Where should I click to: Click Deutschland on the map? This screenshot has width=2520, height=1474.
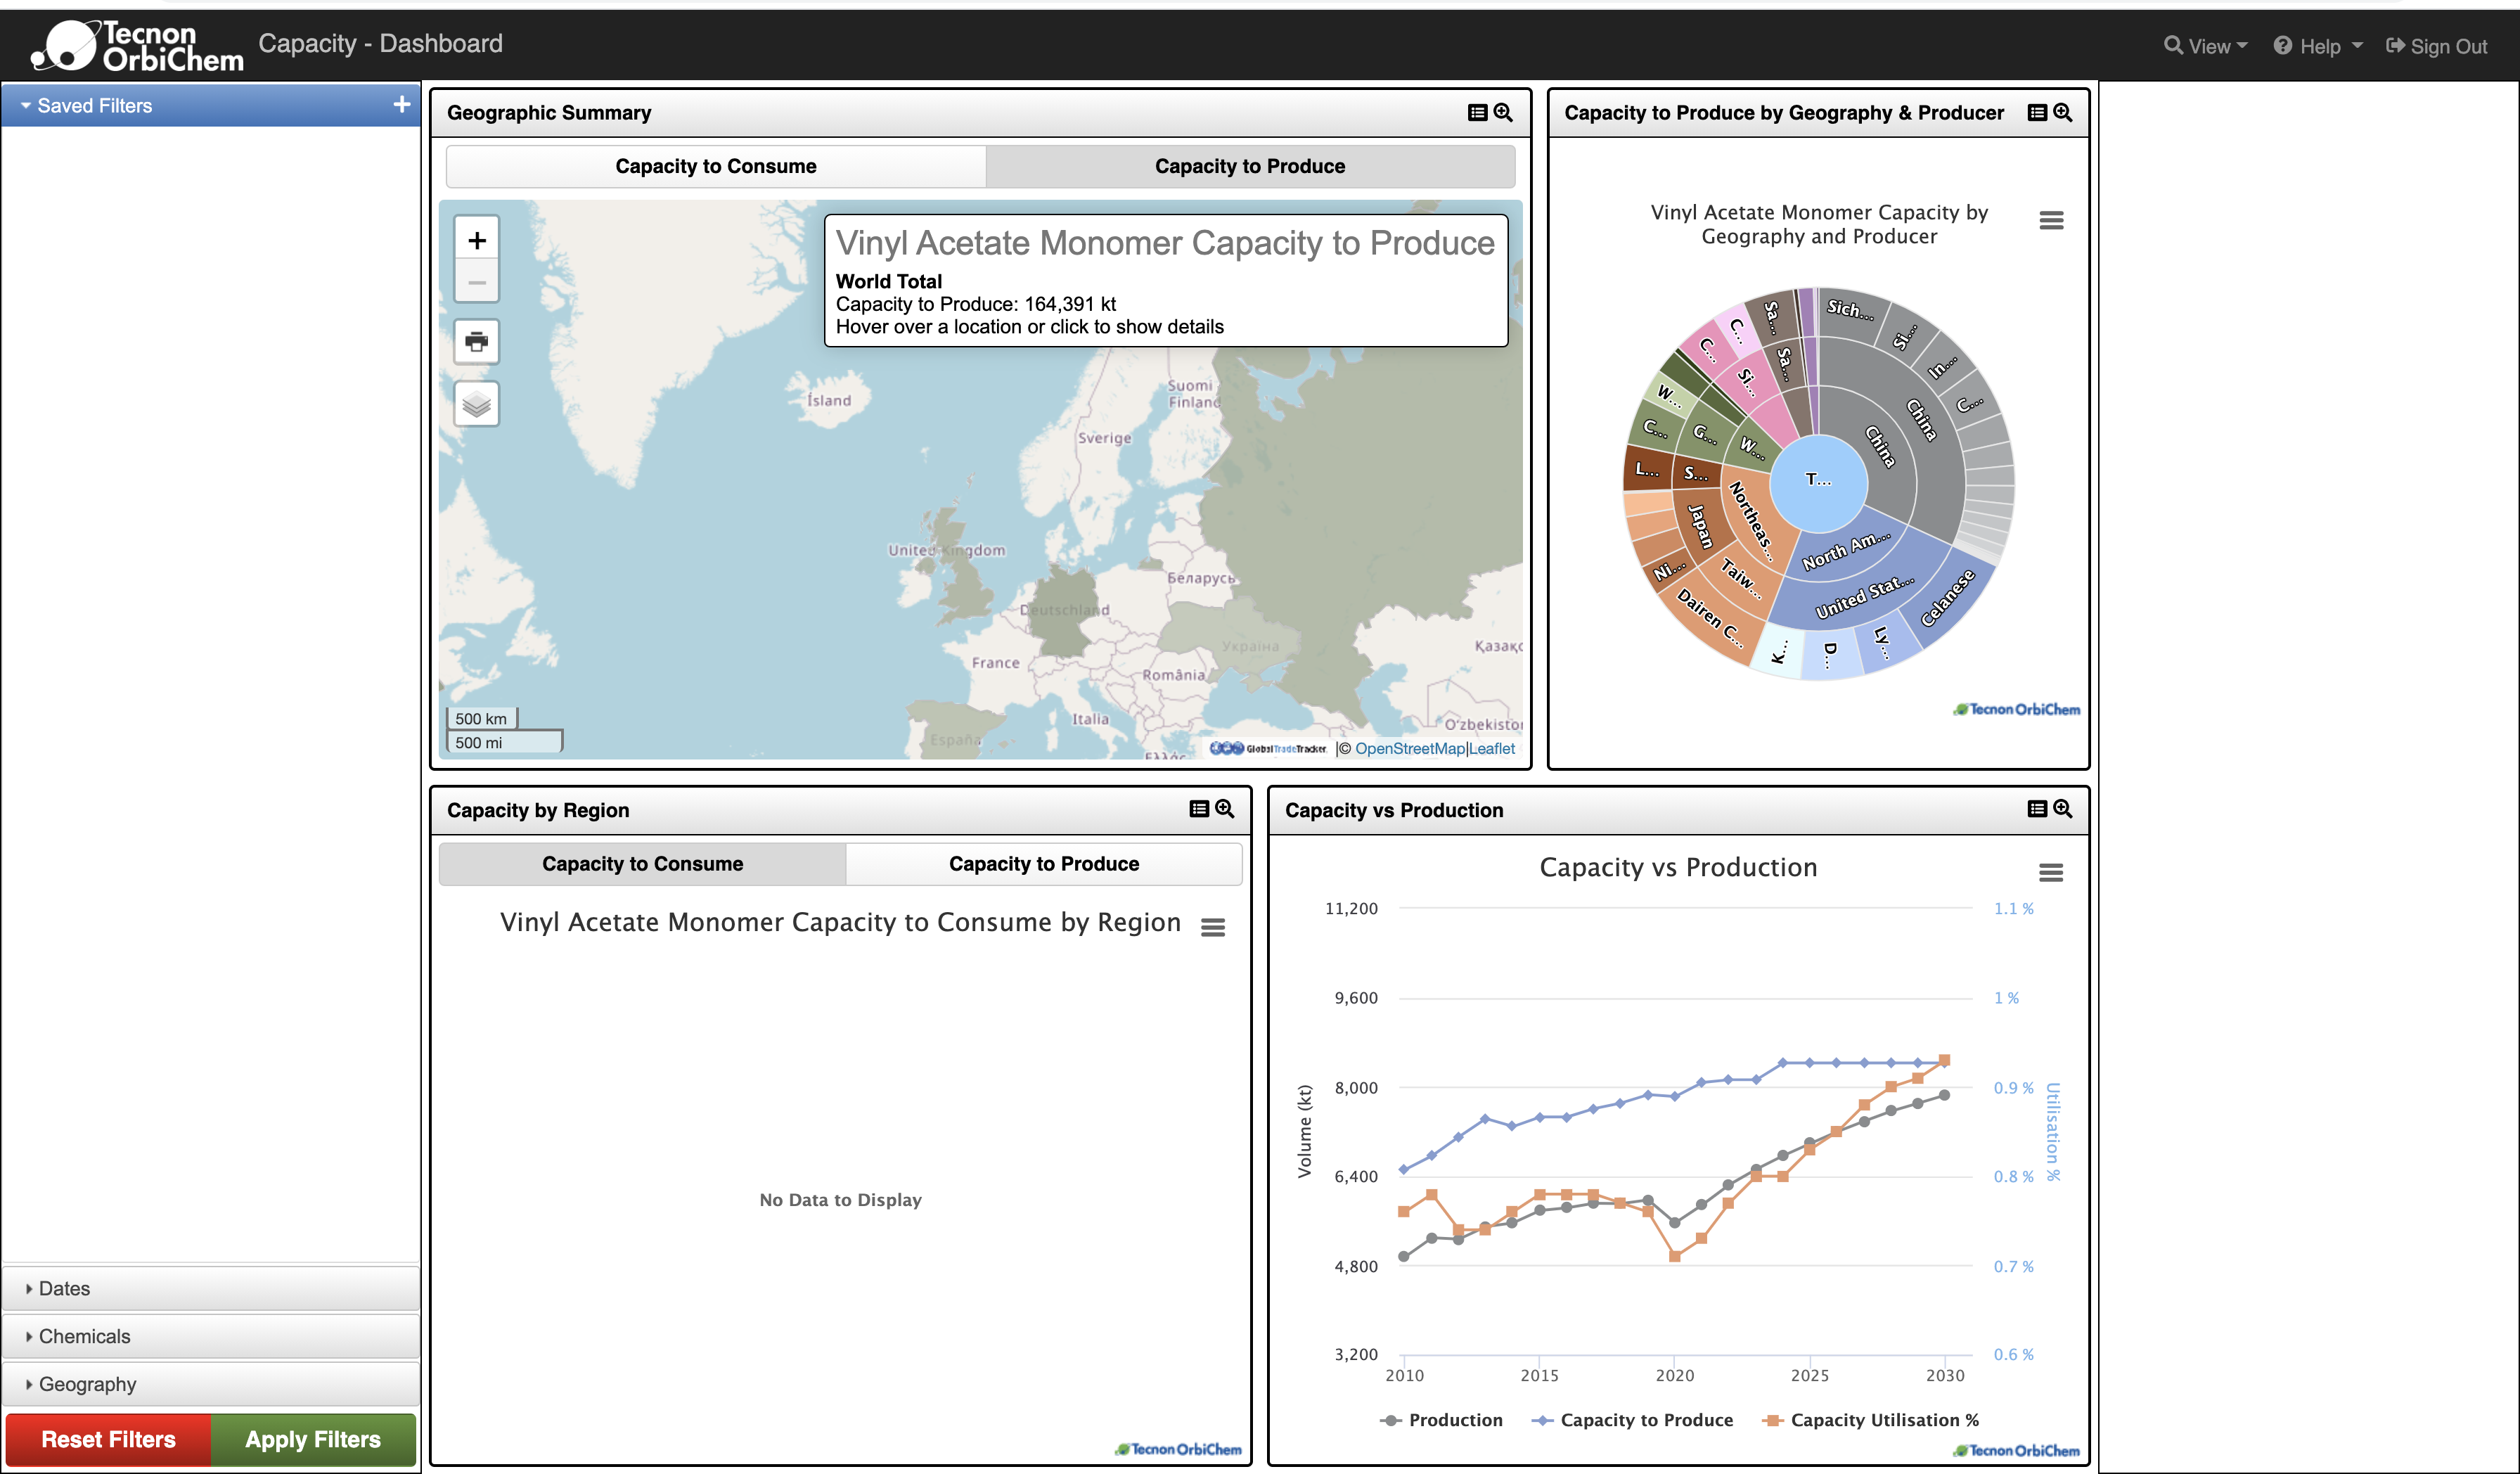1065,610
